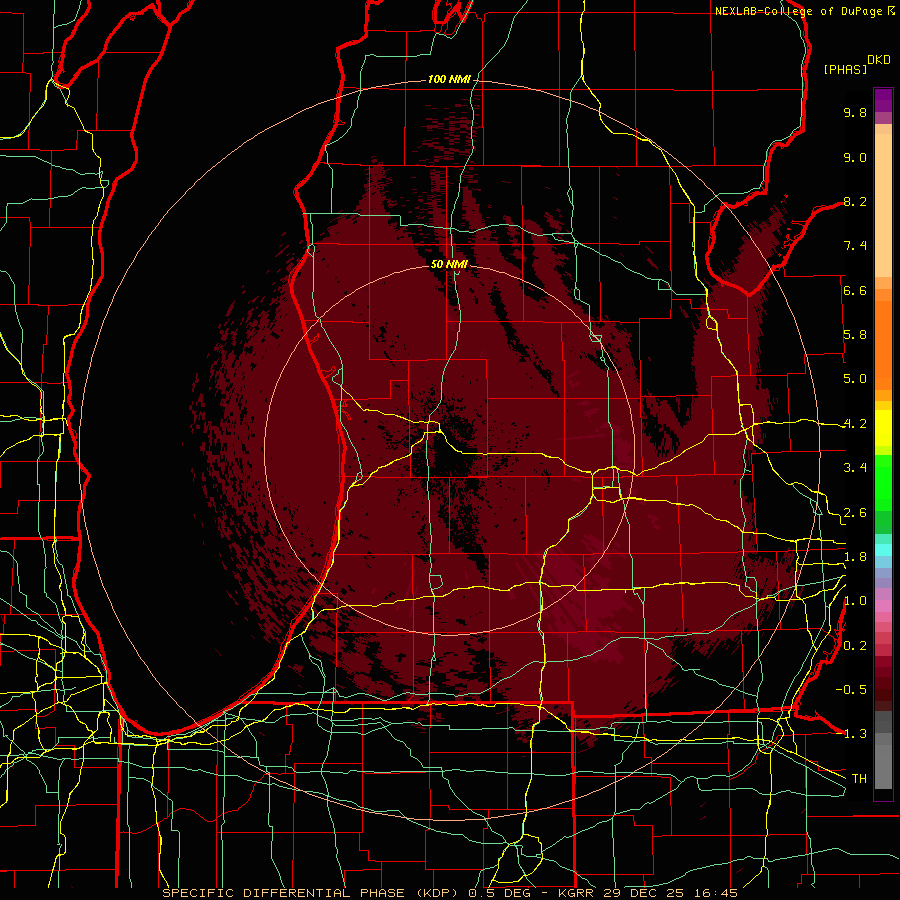Image resolution: width=900 pixels, height=900 pixels.
Task: Click the purple top segment of the color scale
Action: 883,100
